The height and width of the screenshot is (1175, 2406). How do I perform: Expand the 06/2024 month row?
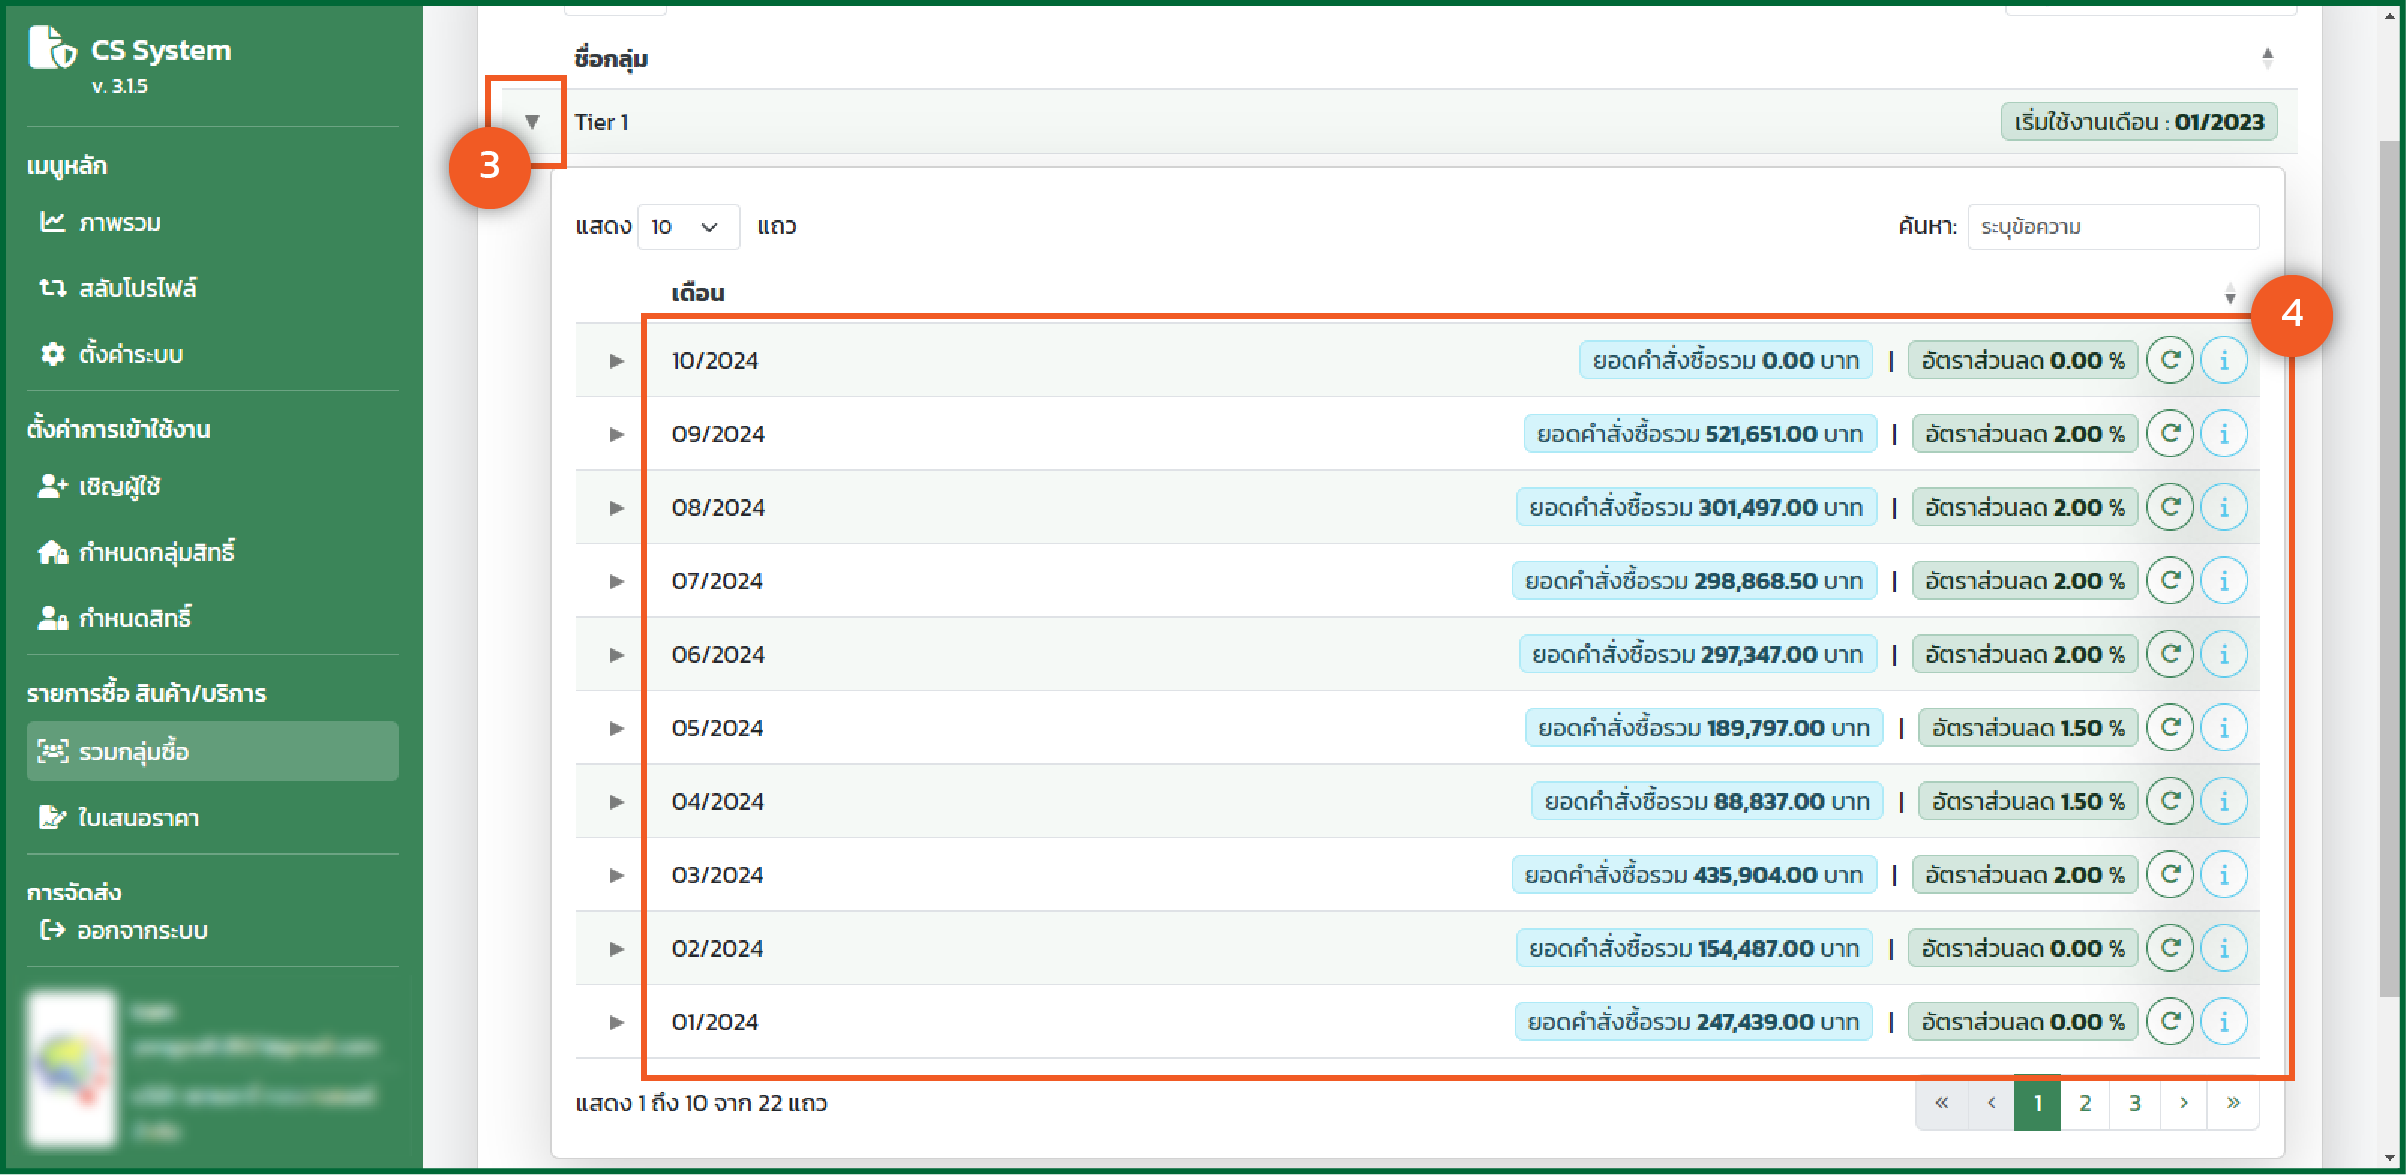(616, 655)
